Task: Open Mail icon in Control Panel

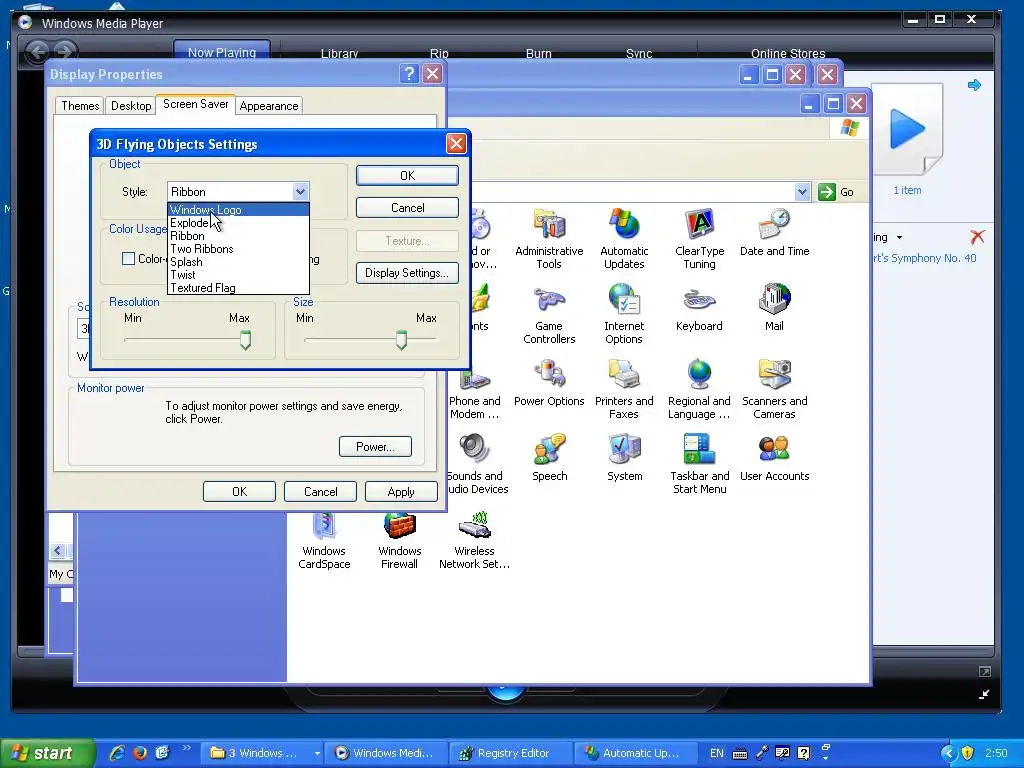Action: 774,308
